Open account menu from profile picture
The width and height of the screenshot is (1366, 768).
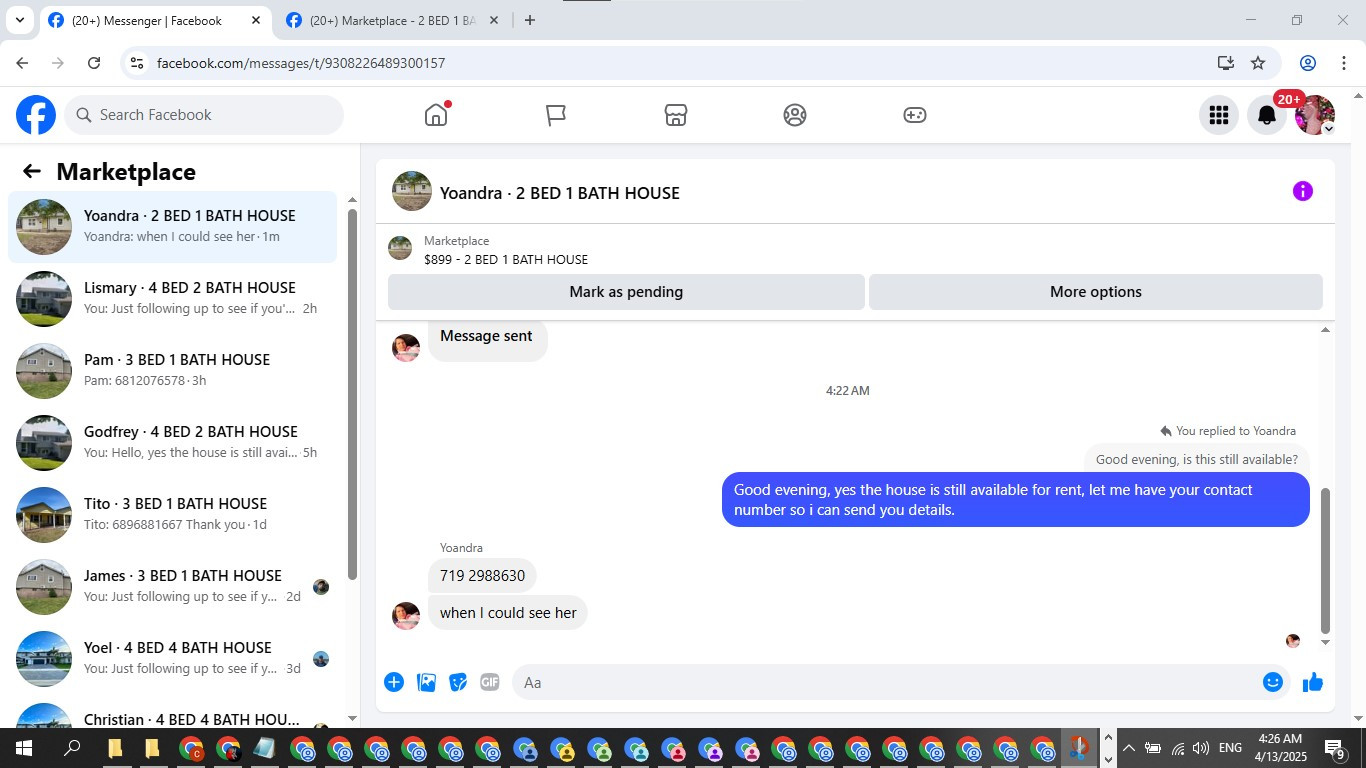tap(1315, 115)
